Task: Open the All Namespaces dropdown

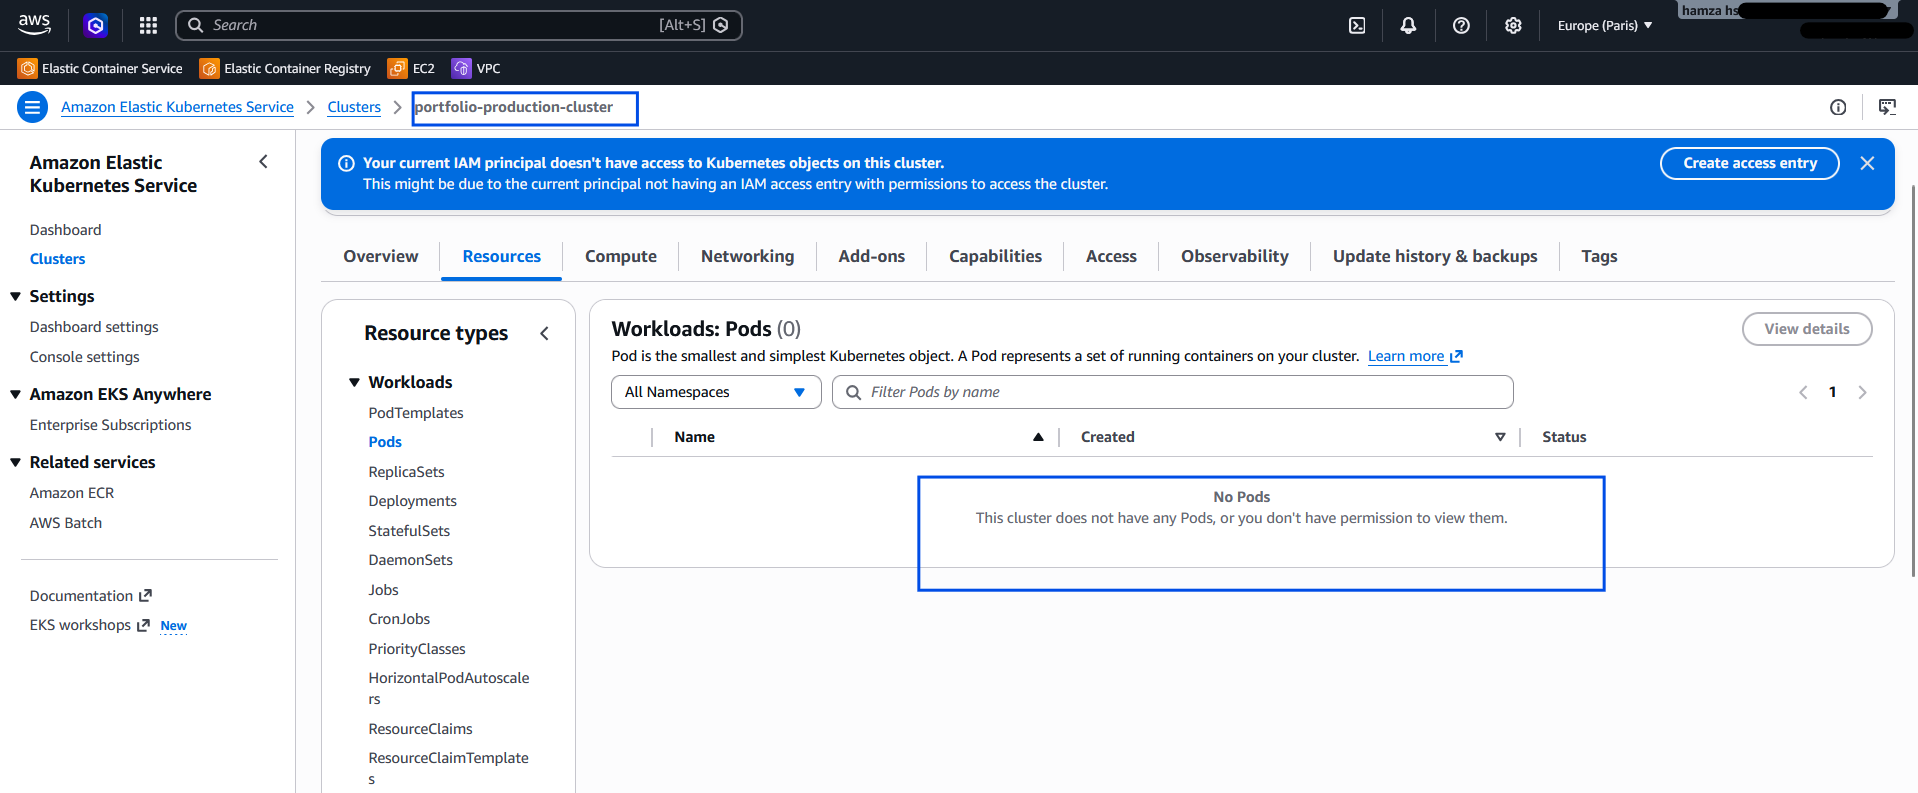Action: tap(716, 392)
